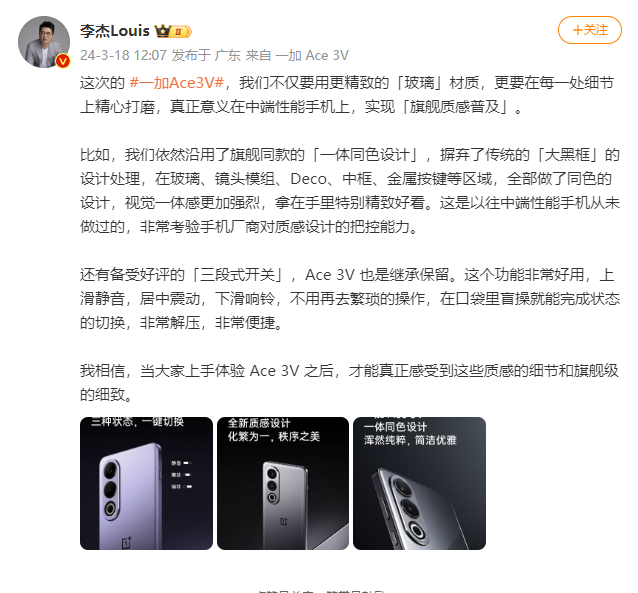Click the opening paragraph about 玻璃材质
Screen dimensions: 638x593
(x=347, y=95)
